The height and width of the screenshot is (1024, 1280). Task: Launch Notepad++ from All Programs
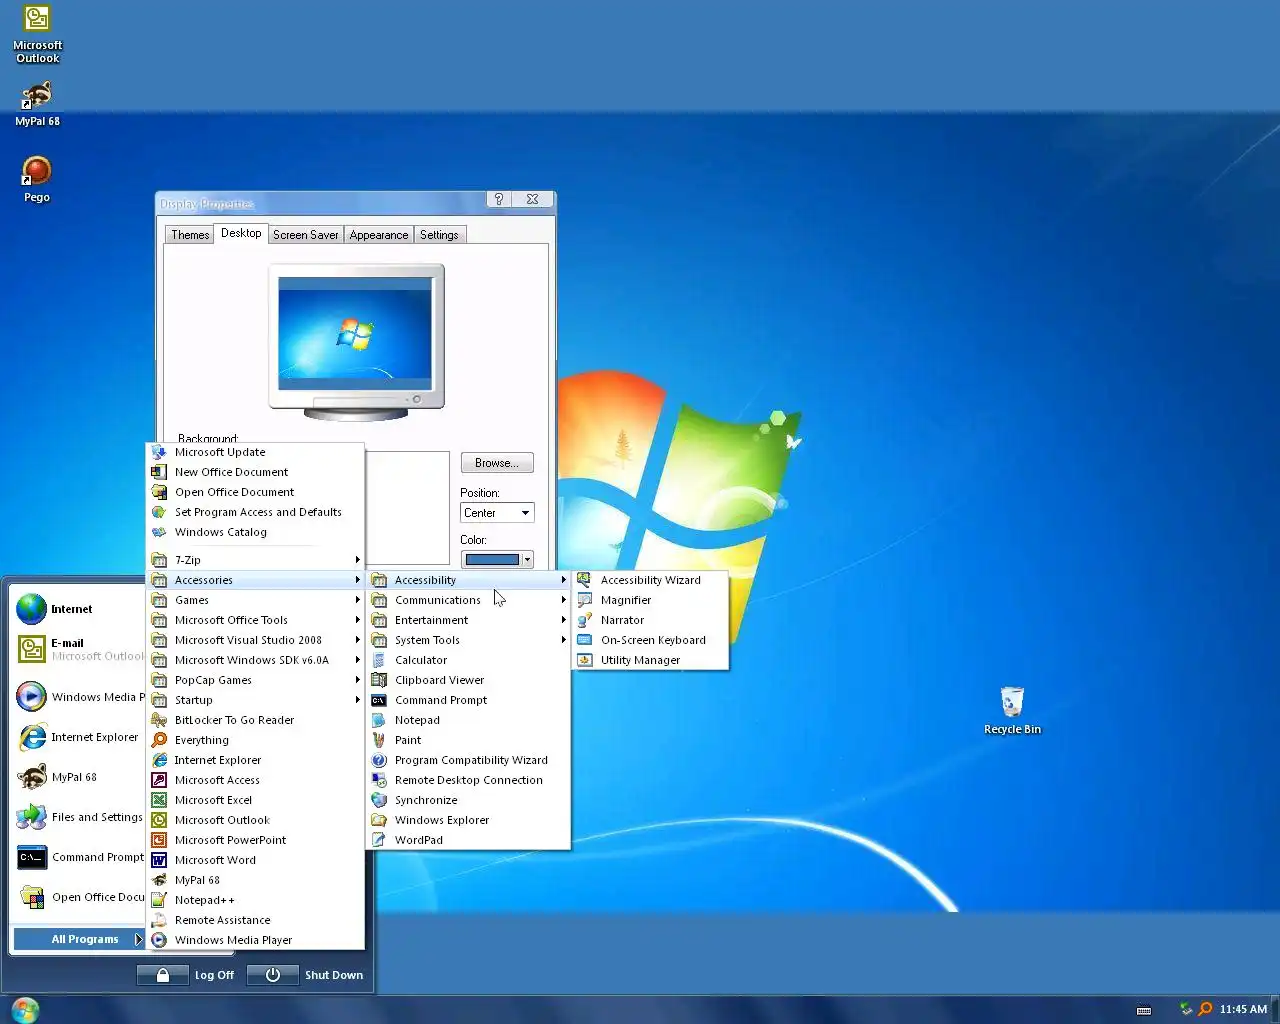pos(255,900)
